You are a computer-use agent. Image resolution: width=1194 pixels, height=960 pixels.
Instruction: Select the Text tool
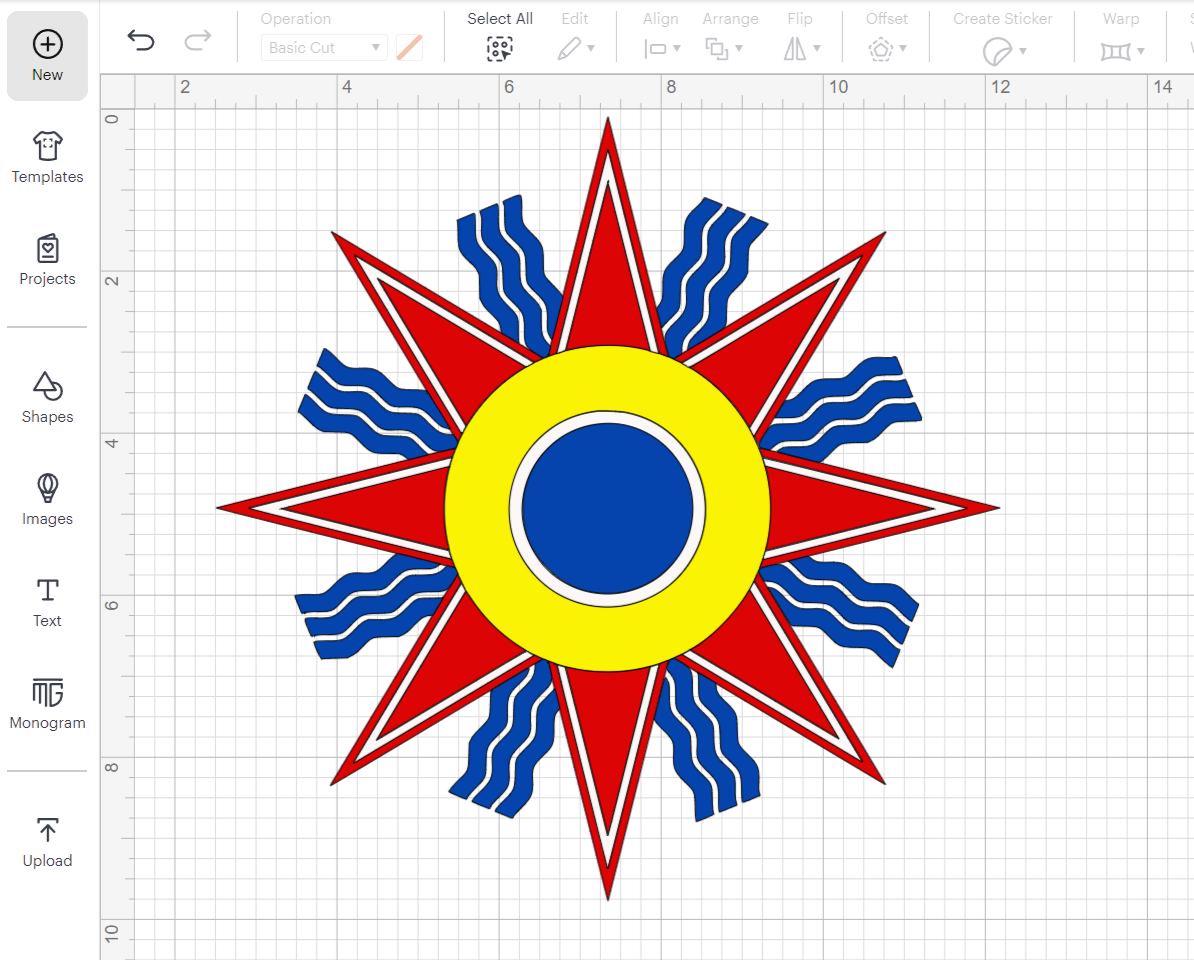pyautogui.click(x=47, y=602)
